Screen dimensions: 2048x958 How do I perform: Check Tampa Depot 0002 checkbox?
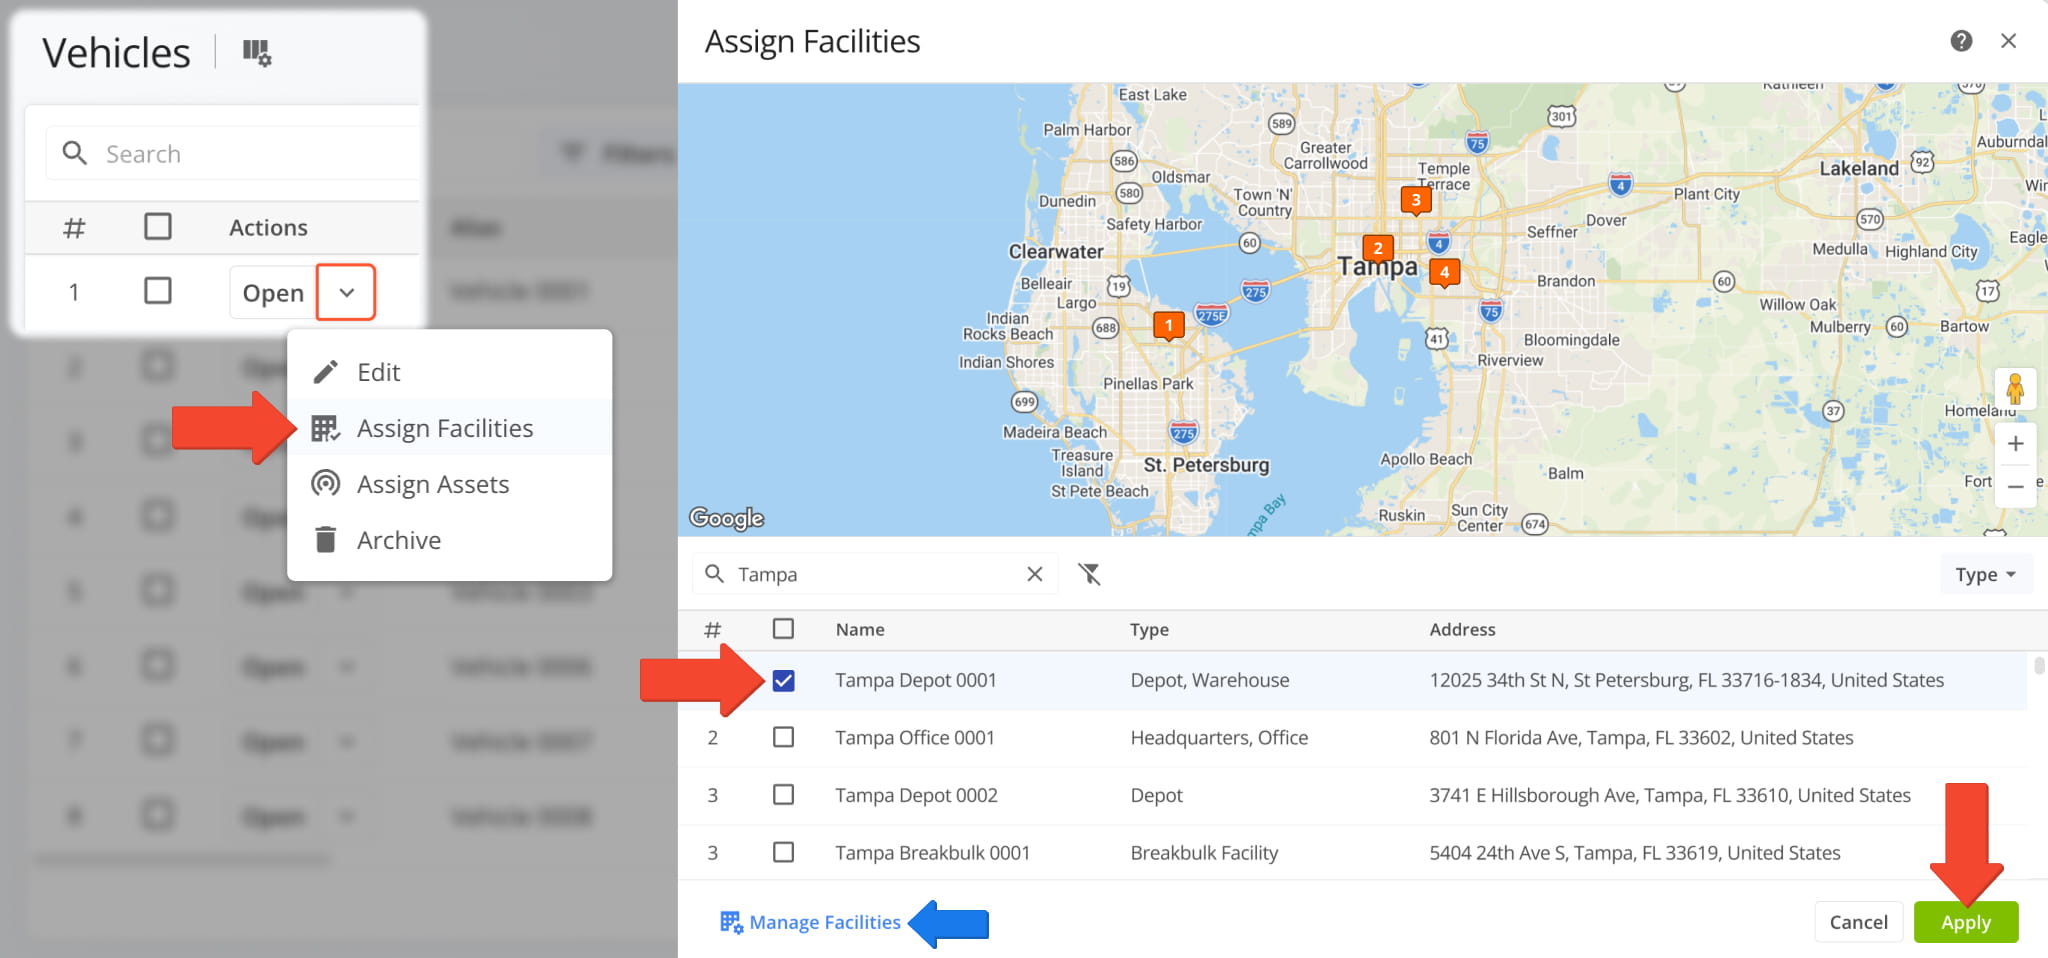pos(783,795)
